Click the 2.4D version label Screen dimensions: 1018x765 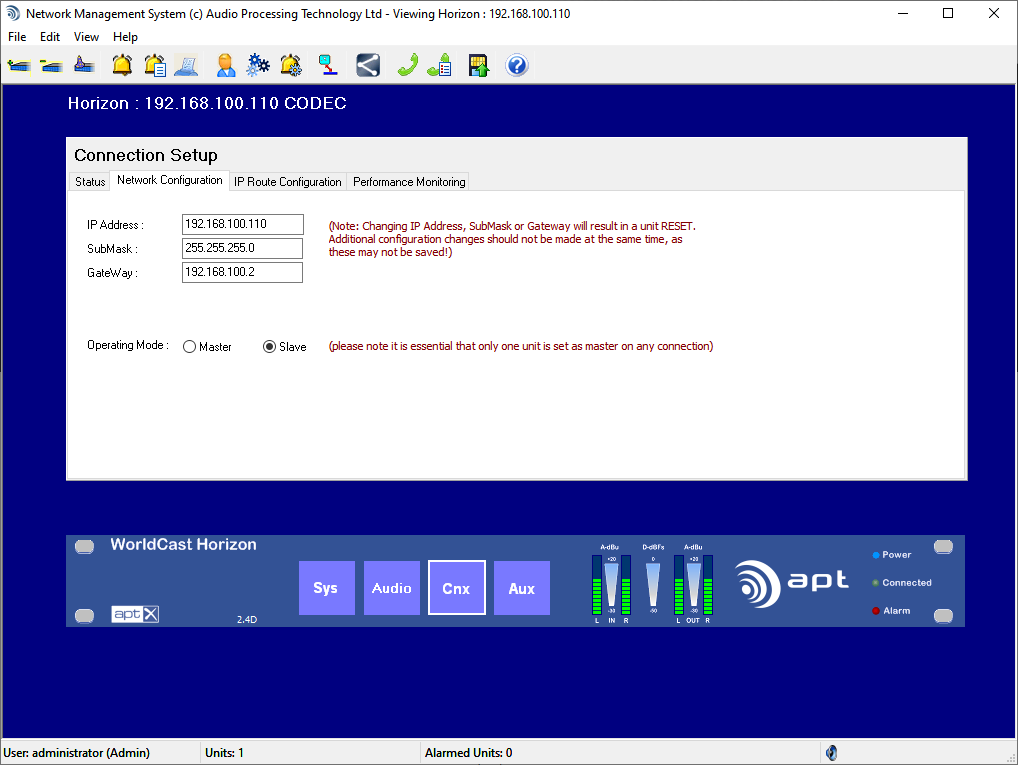click(247, 620)
